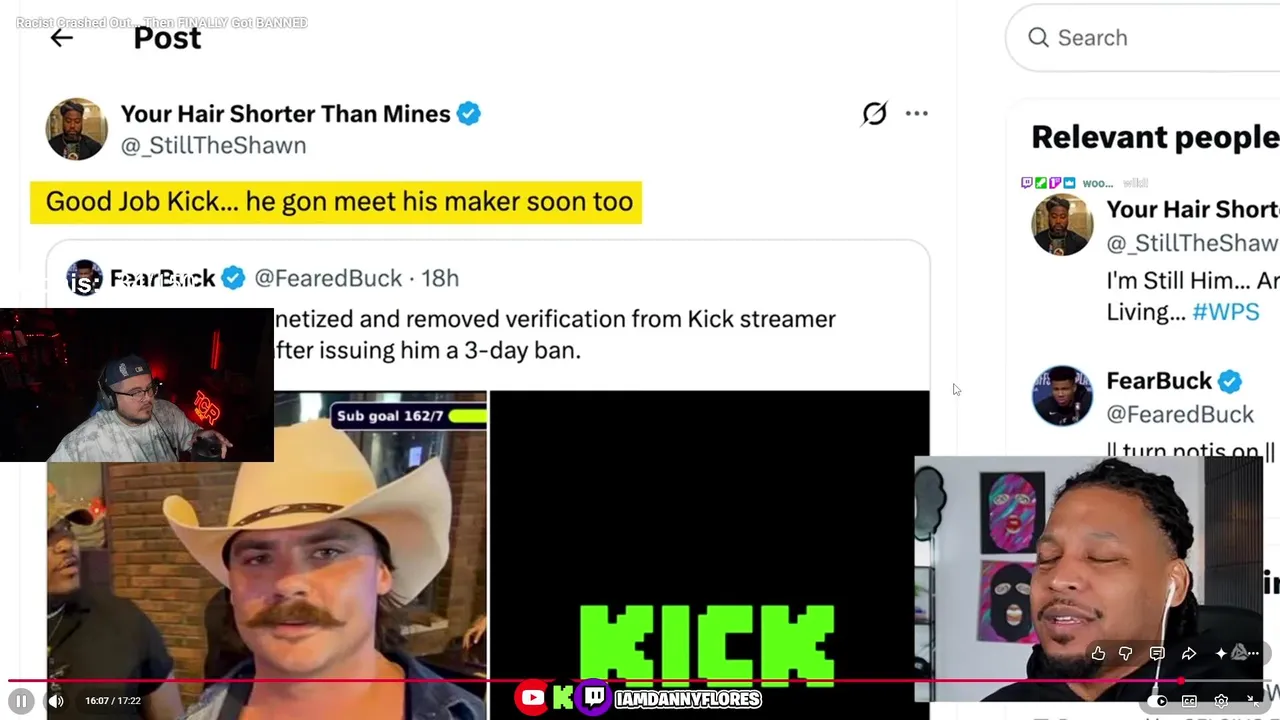
Task: Toggle closed captions CC
Action: (1189, 701)
